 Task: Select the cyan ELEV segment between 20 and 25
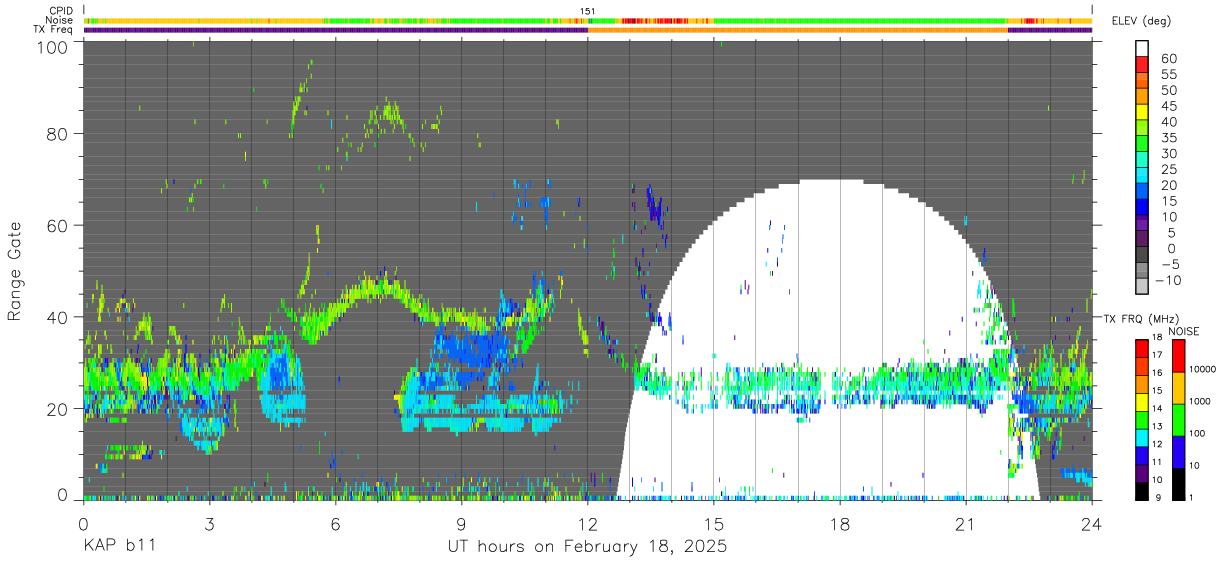click(x=1142, y=176)
